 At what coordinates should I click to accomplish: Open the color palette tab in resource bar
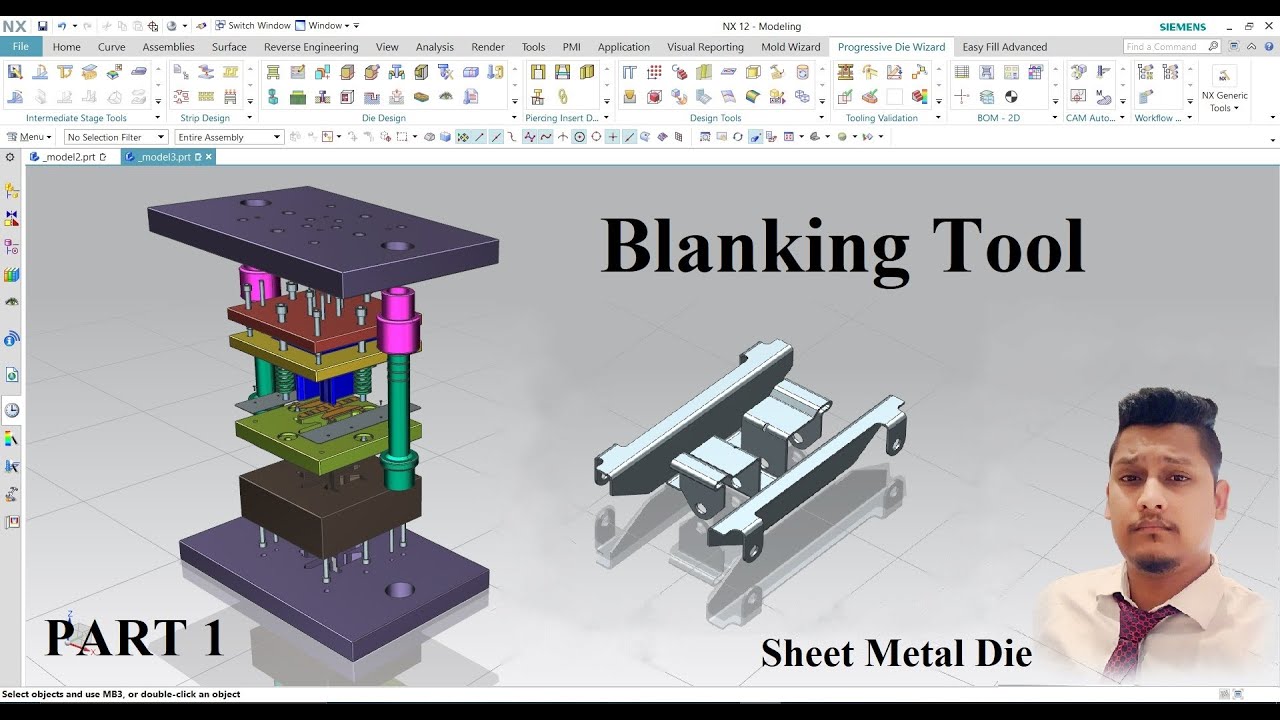[12, 438]
